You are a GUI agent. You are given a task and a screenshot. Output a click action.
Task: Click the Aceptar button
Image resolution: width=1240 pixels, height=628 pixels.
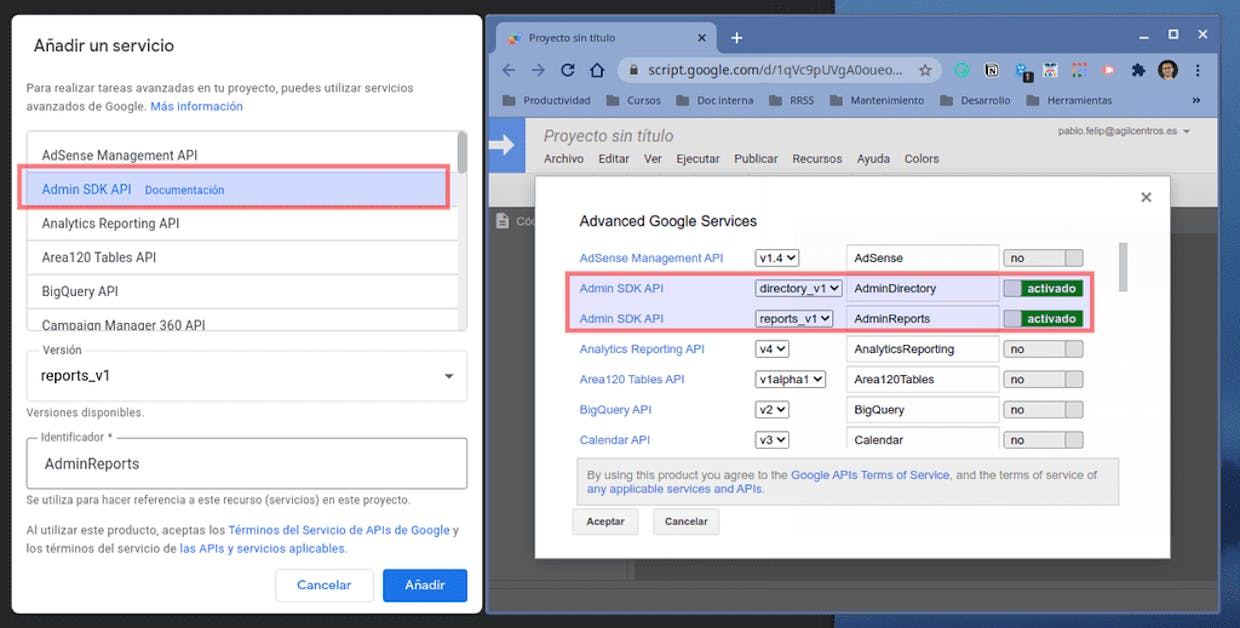605,521
